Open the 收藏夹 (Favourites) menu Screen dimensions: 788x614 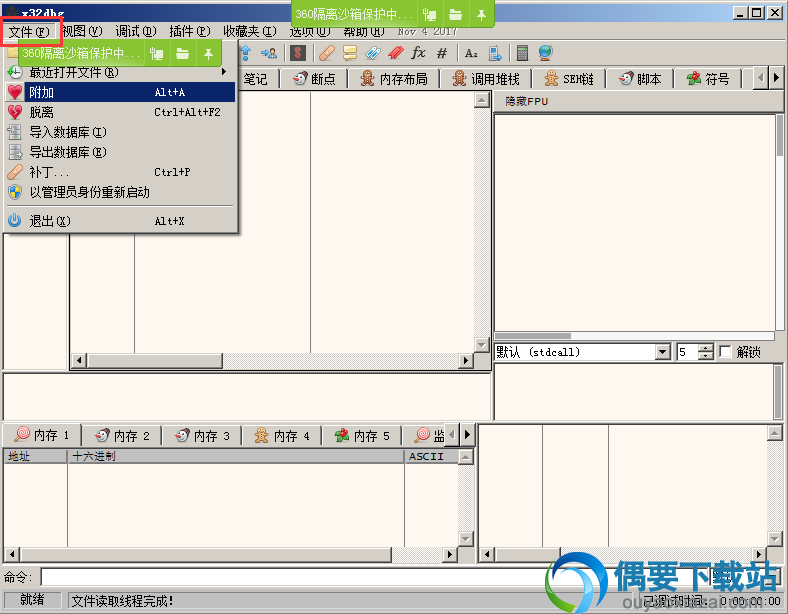[x=250, y=32]
